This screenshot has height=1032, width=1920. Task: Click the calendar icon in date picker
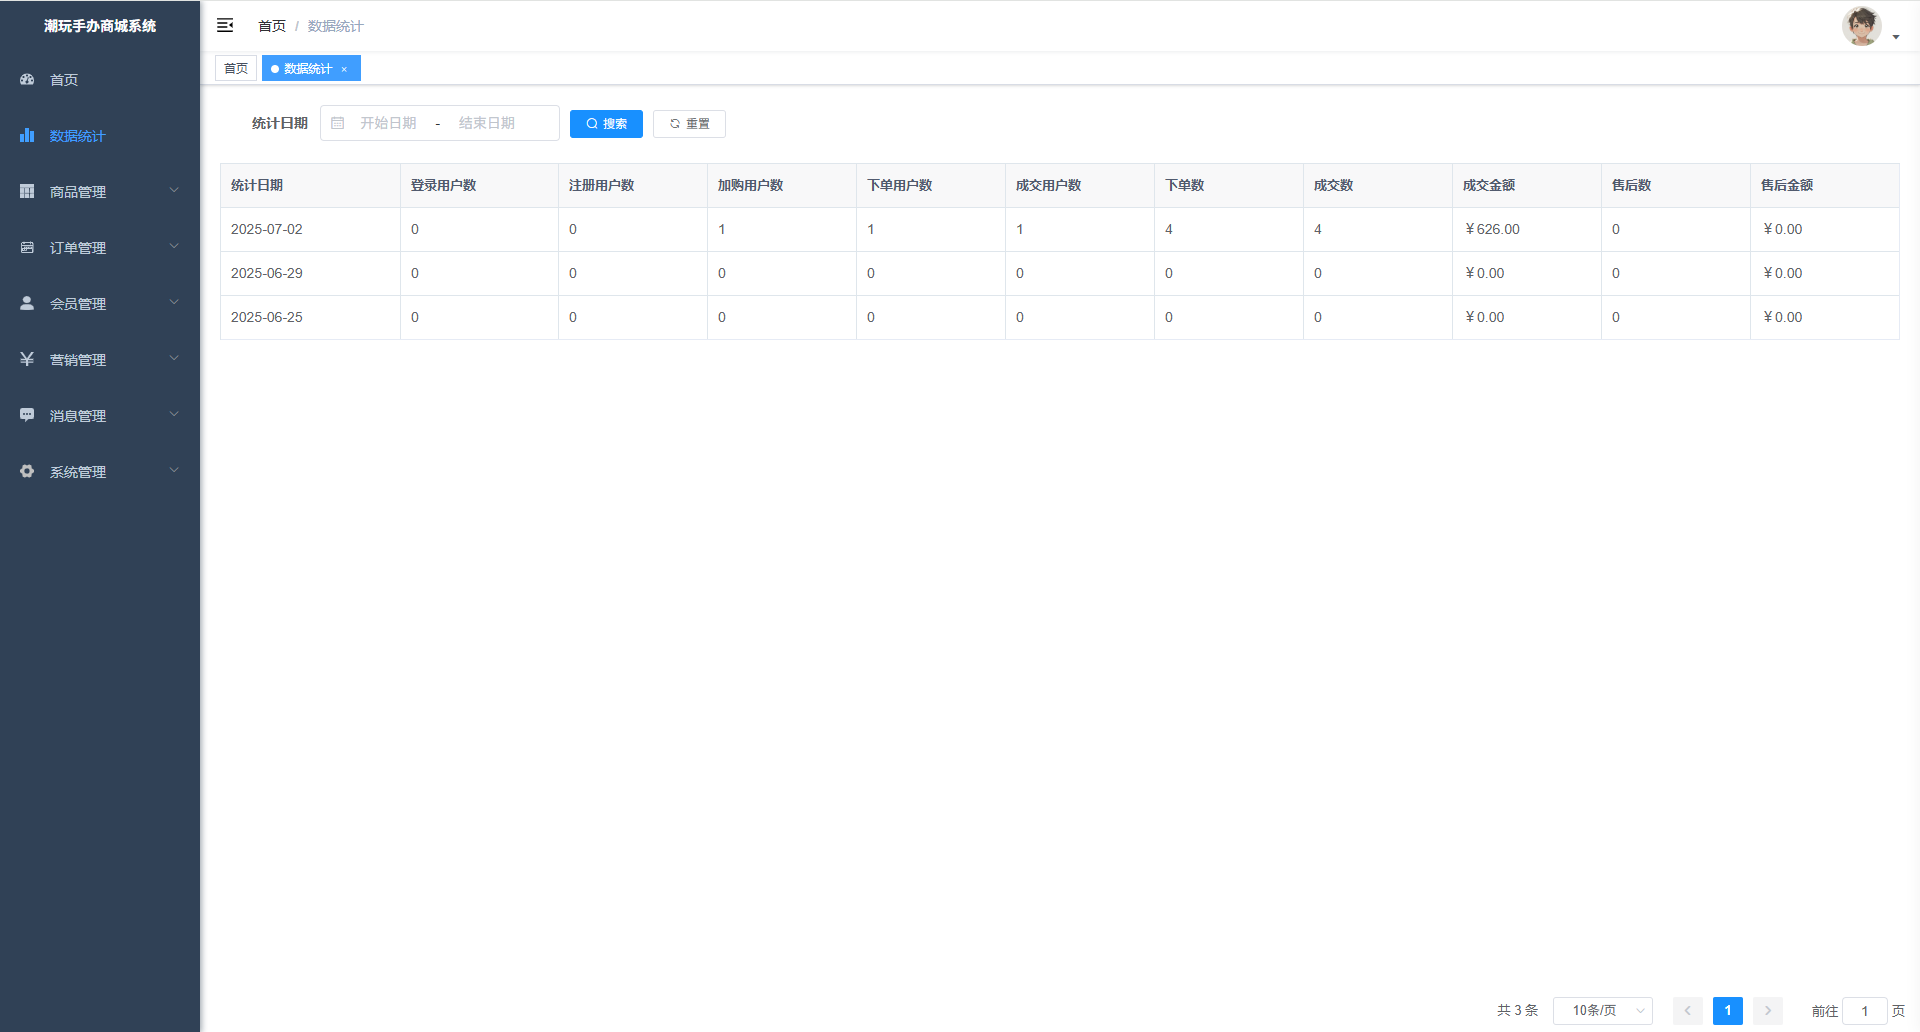[x=338, y=123]
